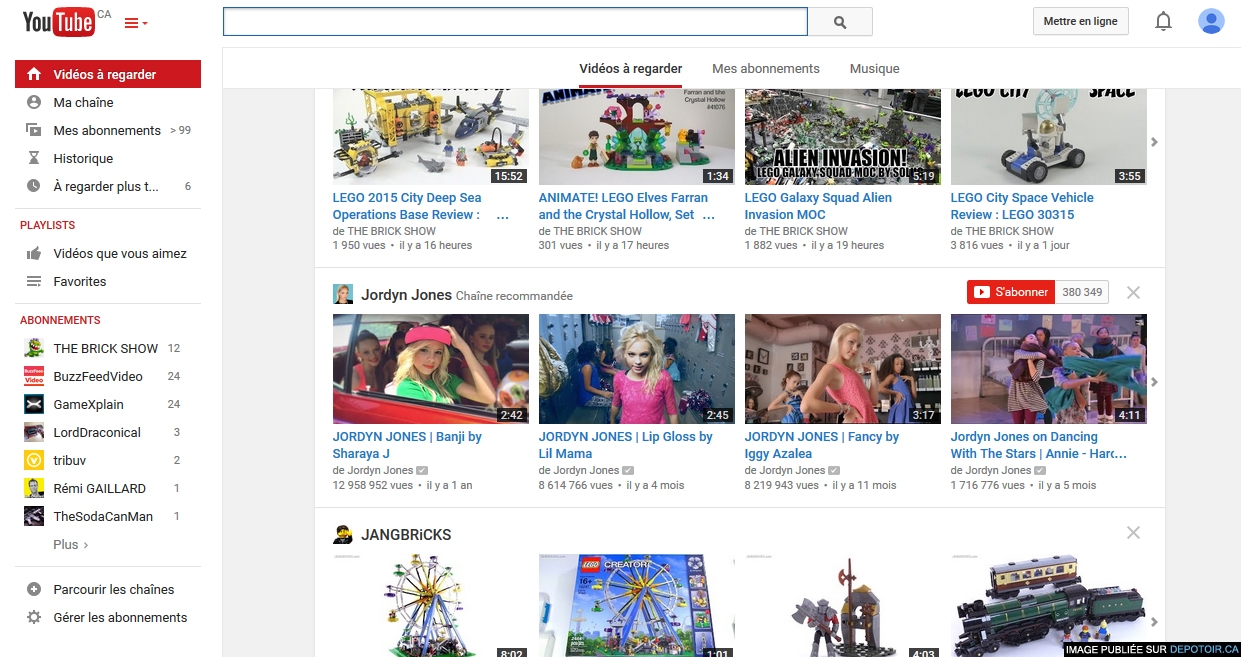Click the watch later clock icon
Image resolution: width=1241 pixels, height=657 pixels.
(34, 186)
